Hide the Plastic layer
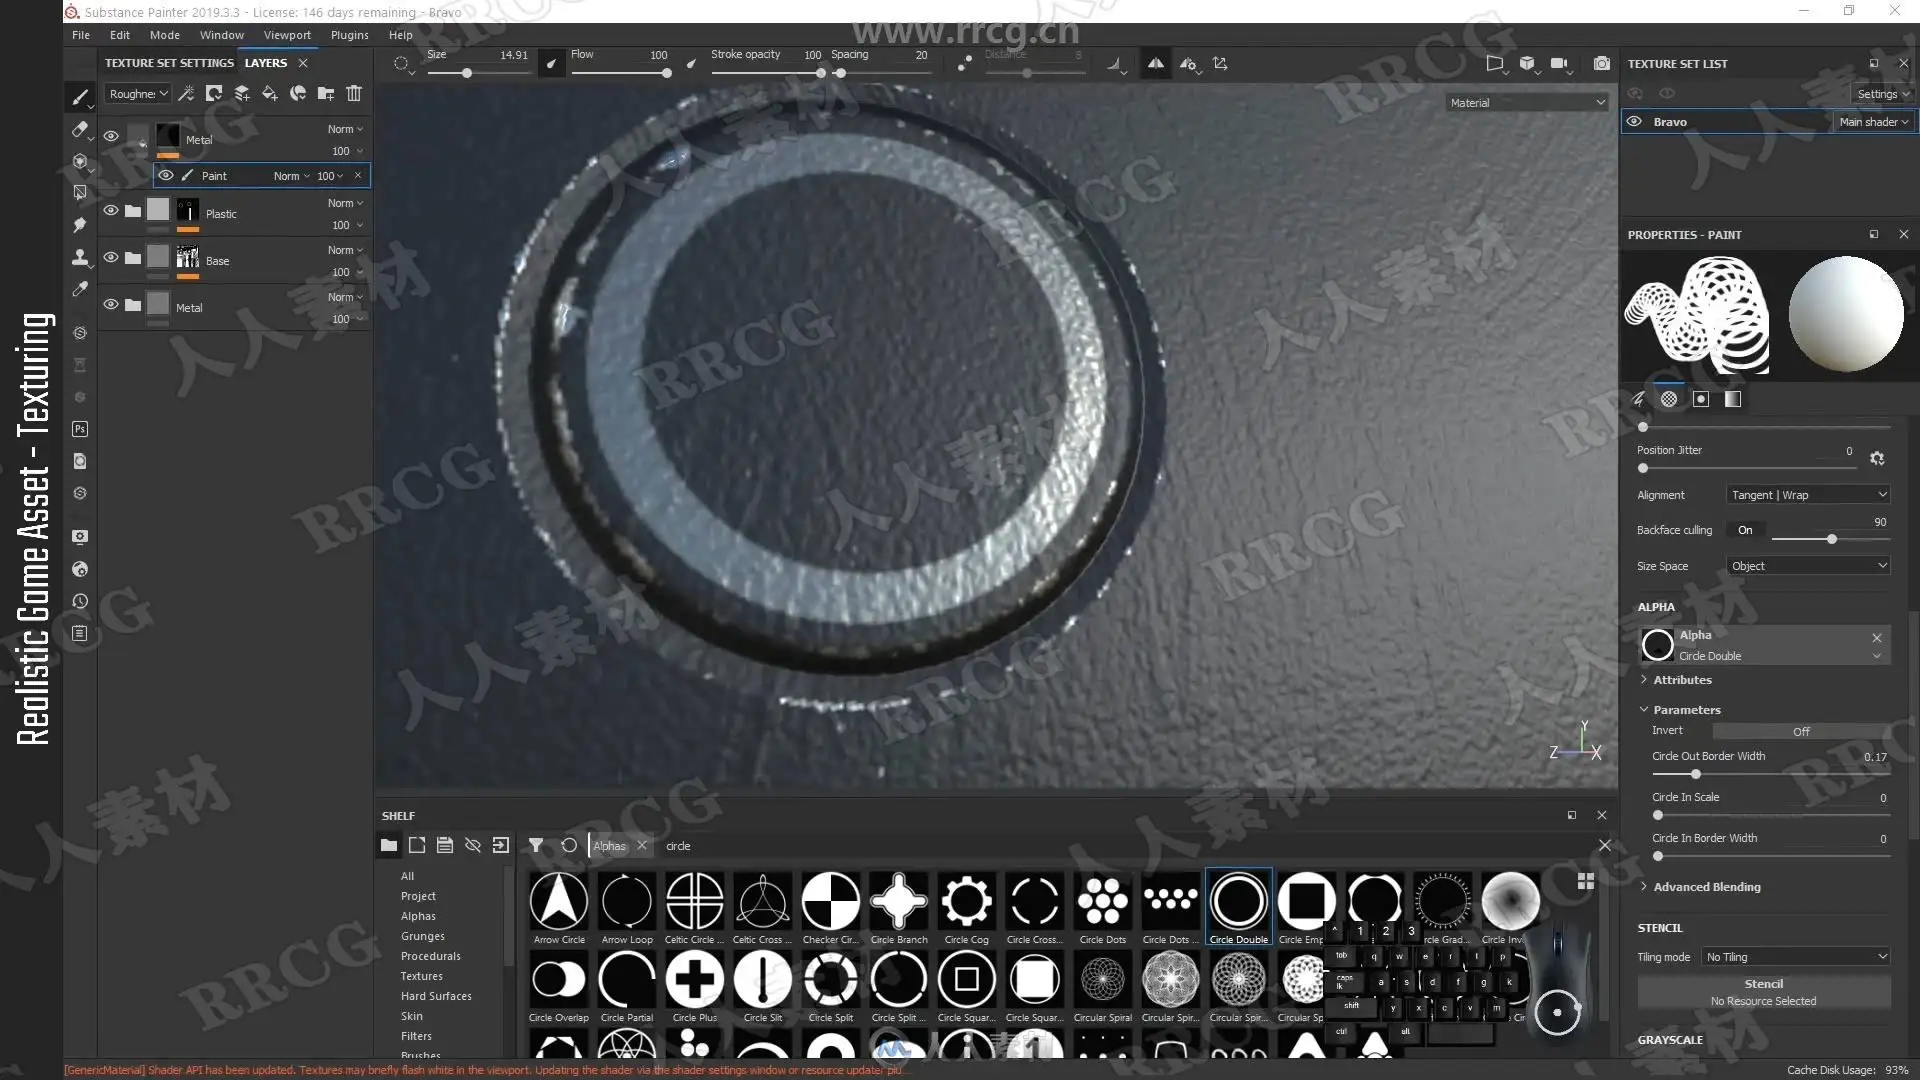This screenshot has width=1920, height=1080. pos(111,210)
